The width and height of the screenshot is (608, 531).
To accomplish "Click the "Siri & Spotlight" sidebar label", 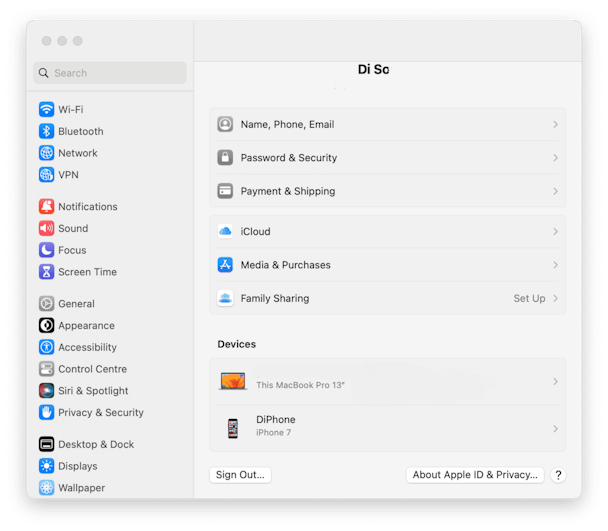I will 93,390.
